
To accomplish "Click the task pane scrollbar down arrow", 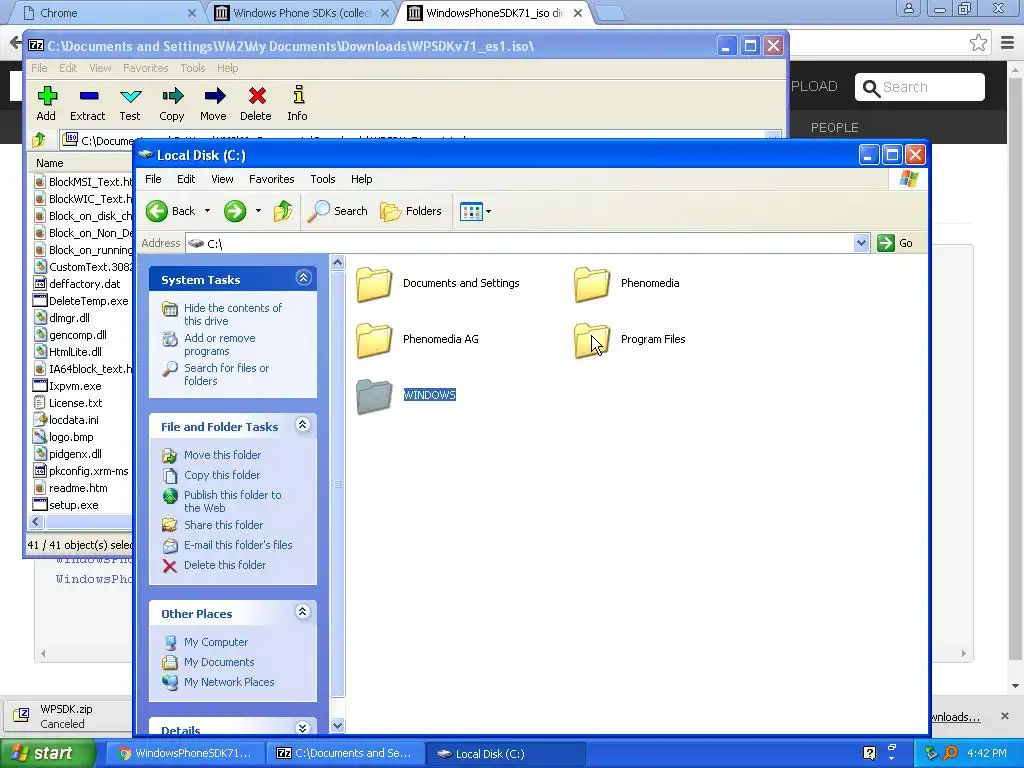I will pyautogui.click(x=337, y=725).
